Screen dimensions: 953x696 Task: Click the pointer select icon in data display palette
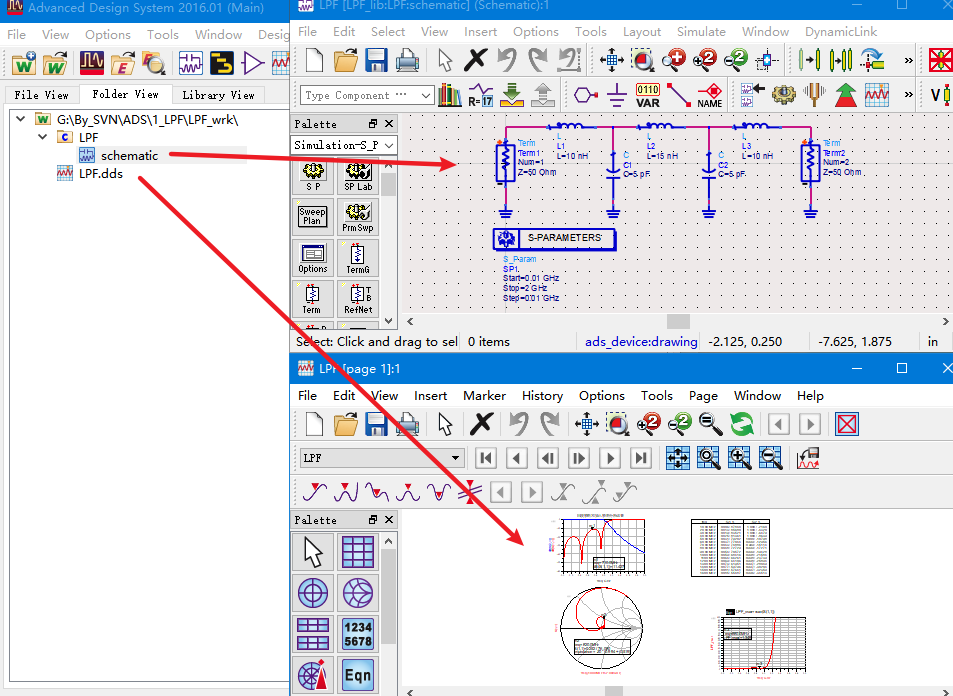[313, 551]
